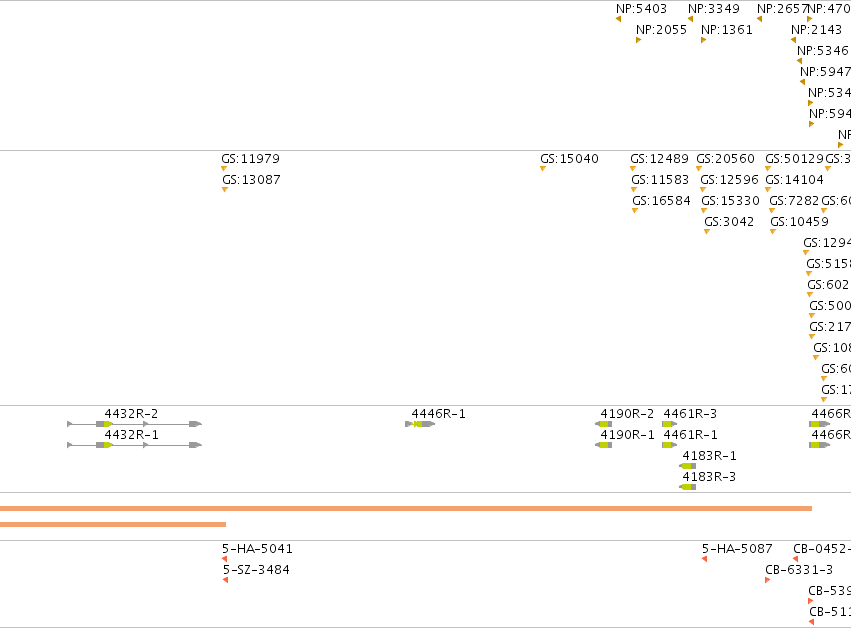This screenshot has height=628, width=851.
Task: Click the GS:3042 feature label
Action: (729, 222)
